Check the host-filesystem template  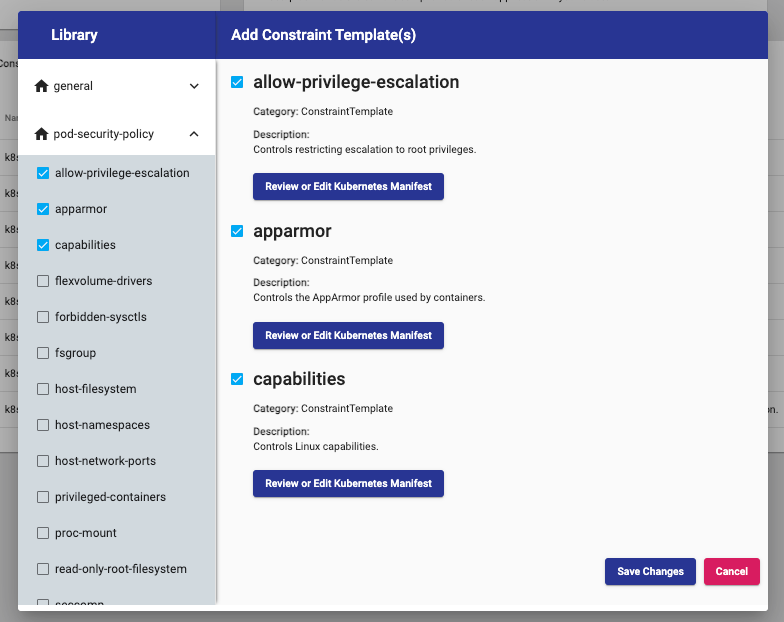43,389
